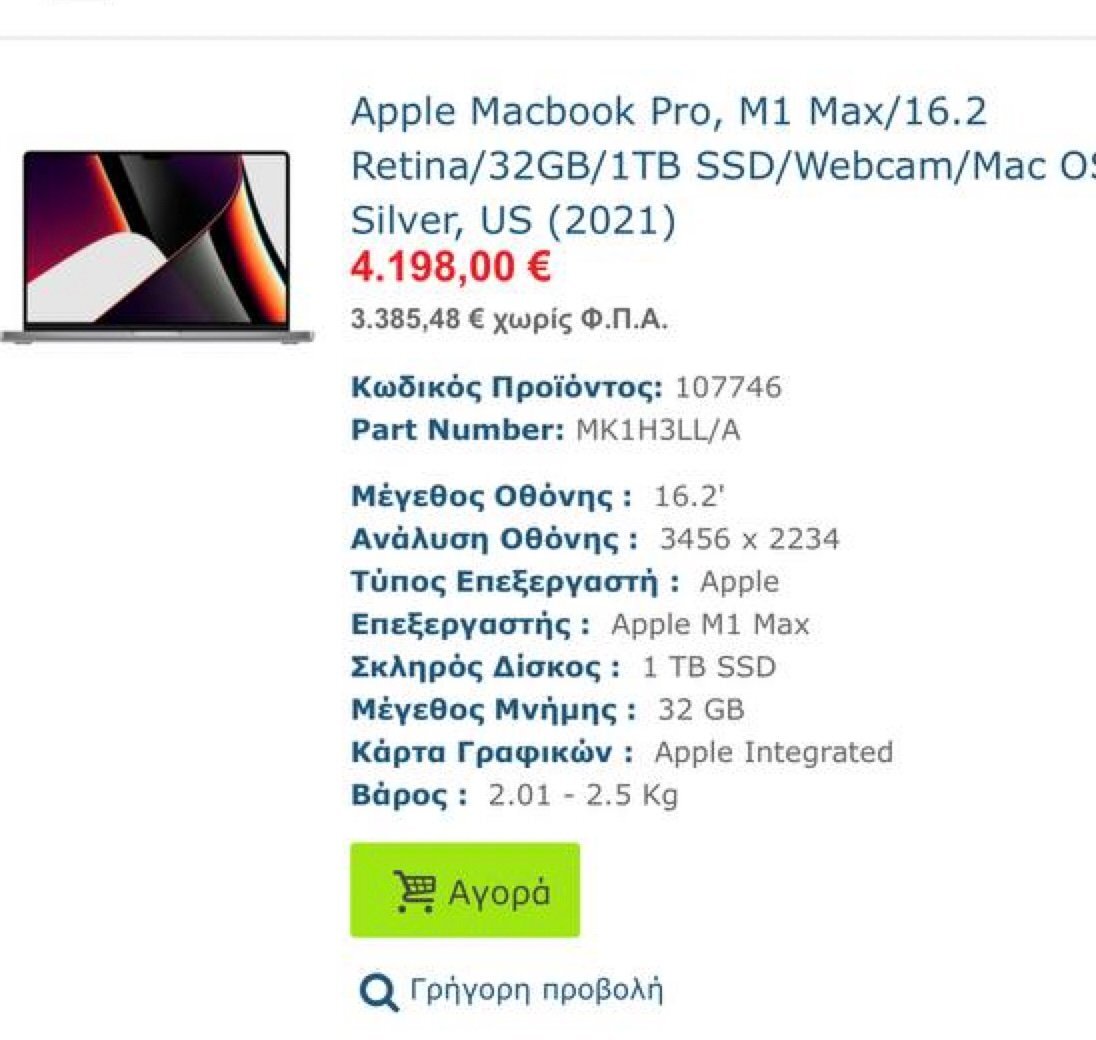Click the magnifier icon beside Γρήγορη προβολή

(379, 992)
